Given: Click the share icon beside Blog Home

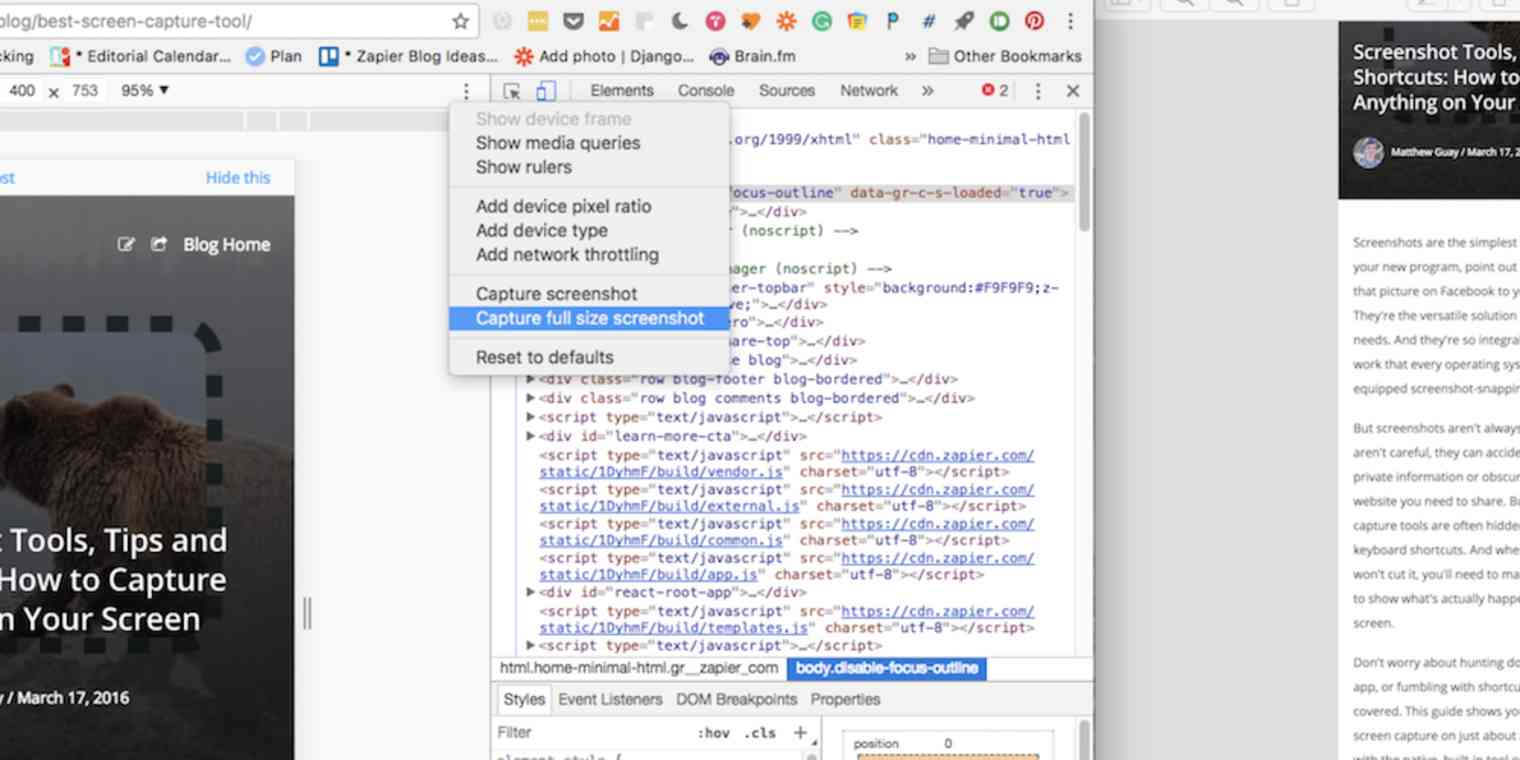Looking at the screenshot, I should 158,244.
